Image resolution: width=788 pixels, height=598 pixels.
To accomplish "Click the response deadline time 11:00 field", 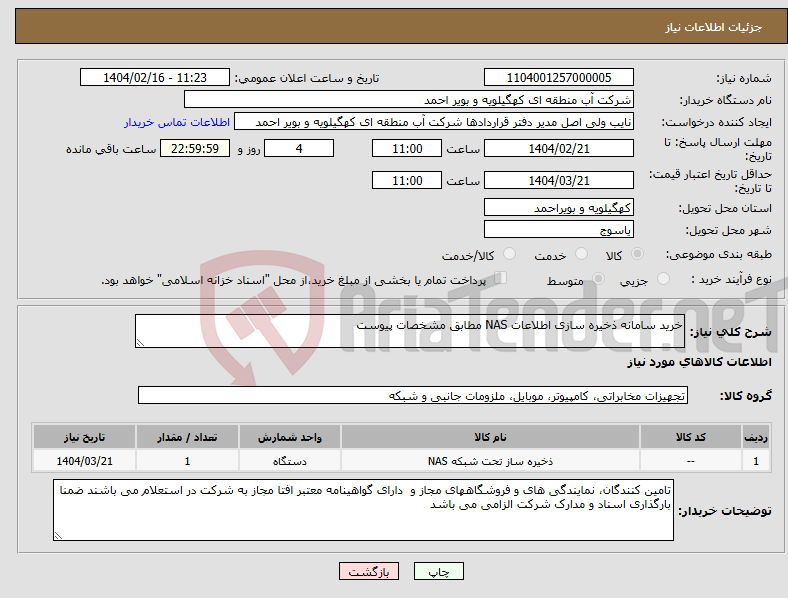I will click(x=407, y=148).
